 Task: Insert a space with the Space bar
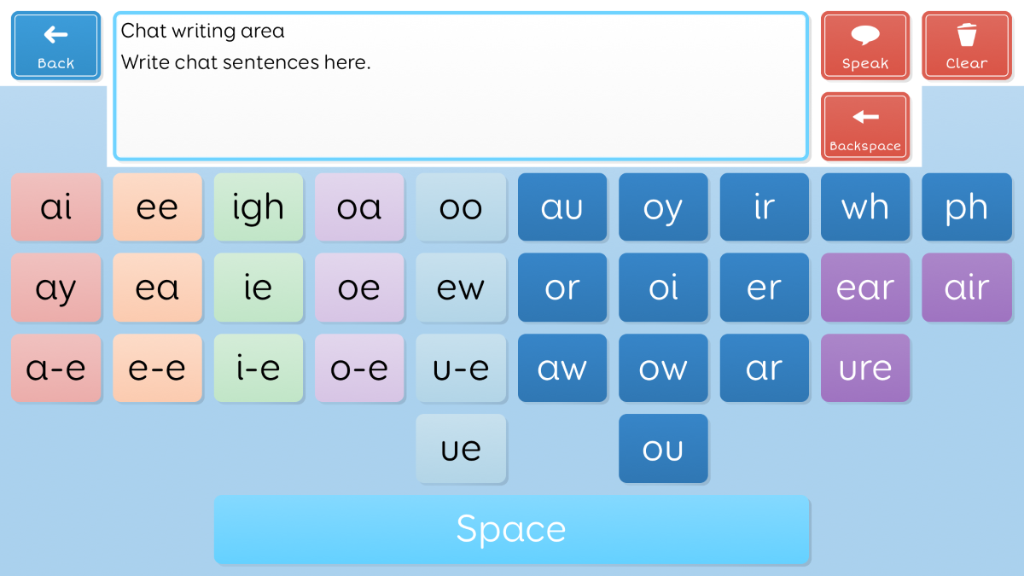pos(511,529)
